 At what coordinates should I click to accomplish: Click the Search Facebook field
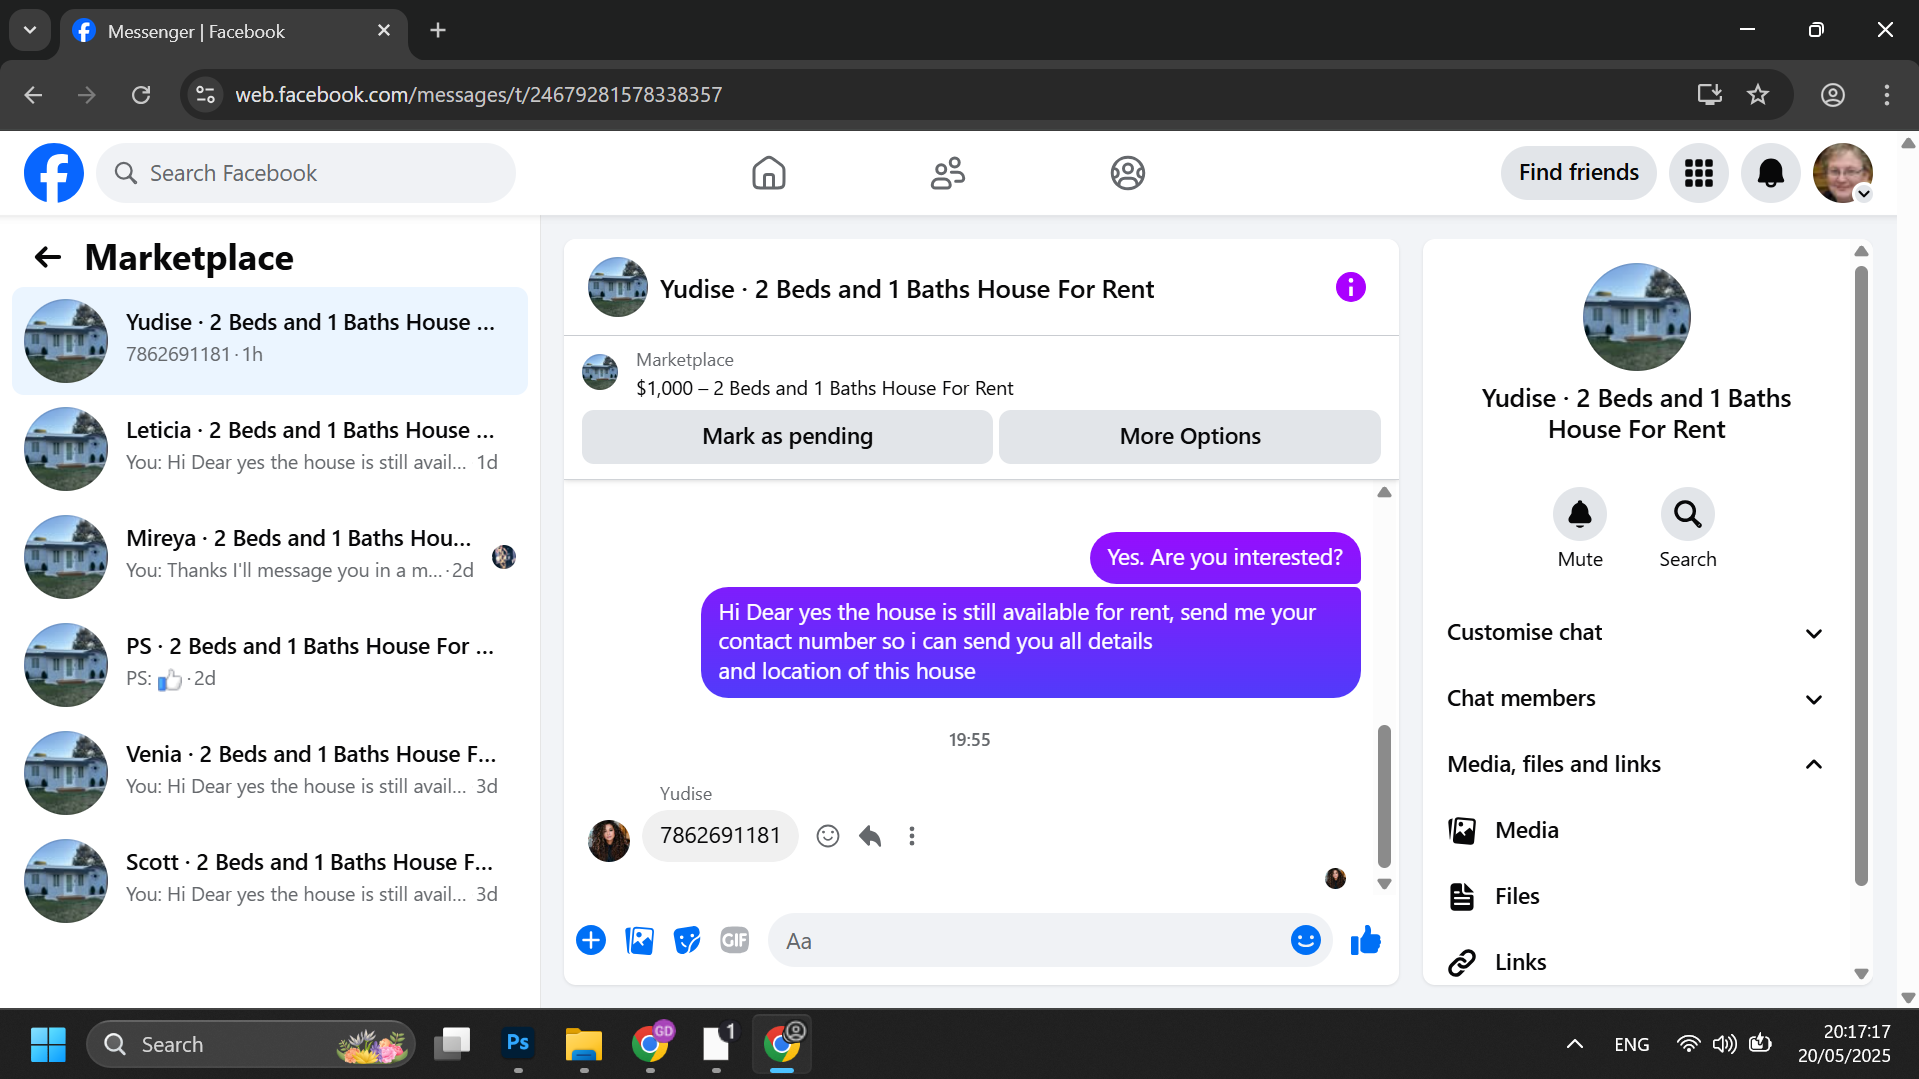pyautogui.click(x=306, y=173)
